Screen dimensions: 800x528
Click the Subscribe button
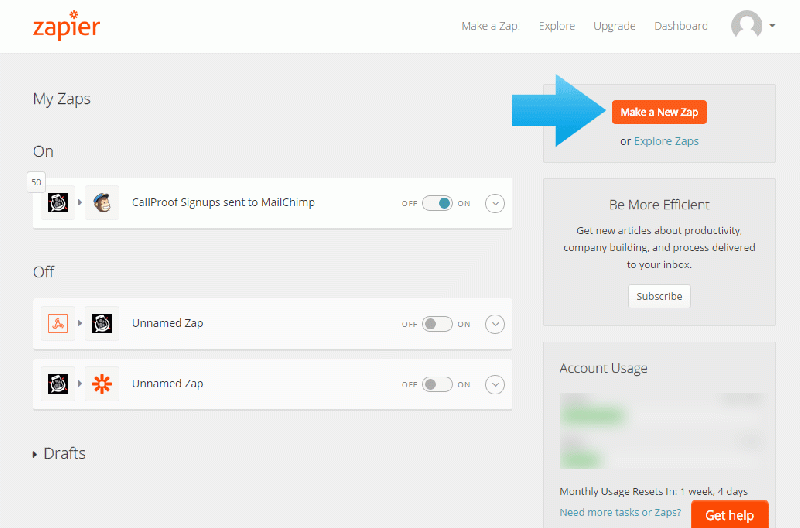click(x=659, y=296)
